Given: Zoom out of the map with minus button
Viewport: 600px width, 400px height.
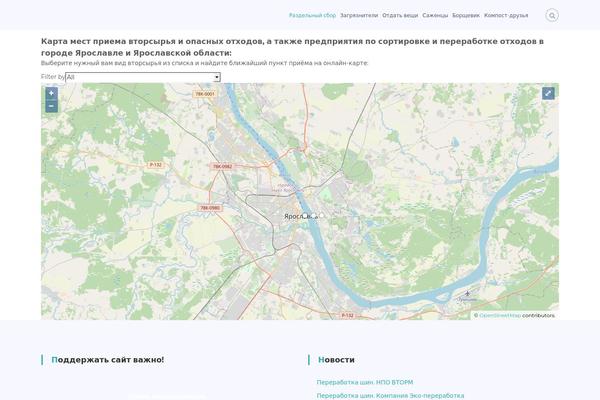Looking at the screenshot, I should 52,106.
